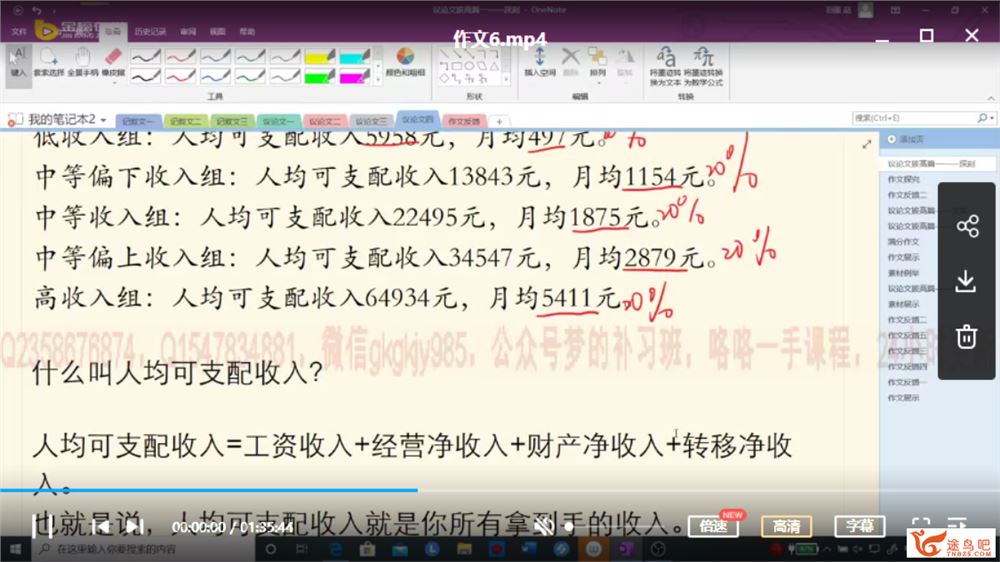
Task: Click the undo arrow in title bar
Action: tap(37, 10)
